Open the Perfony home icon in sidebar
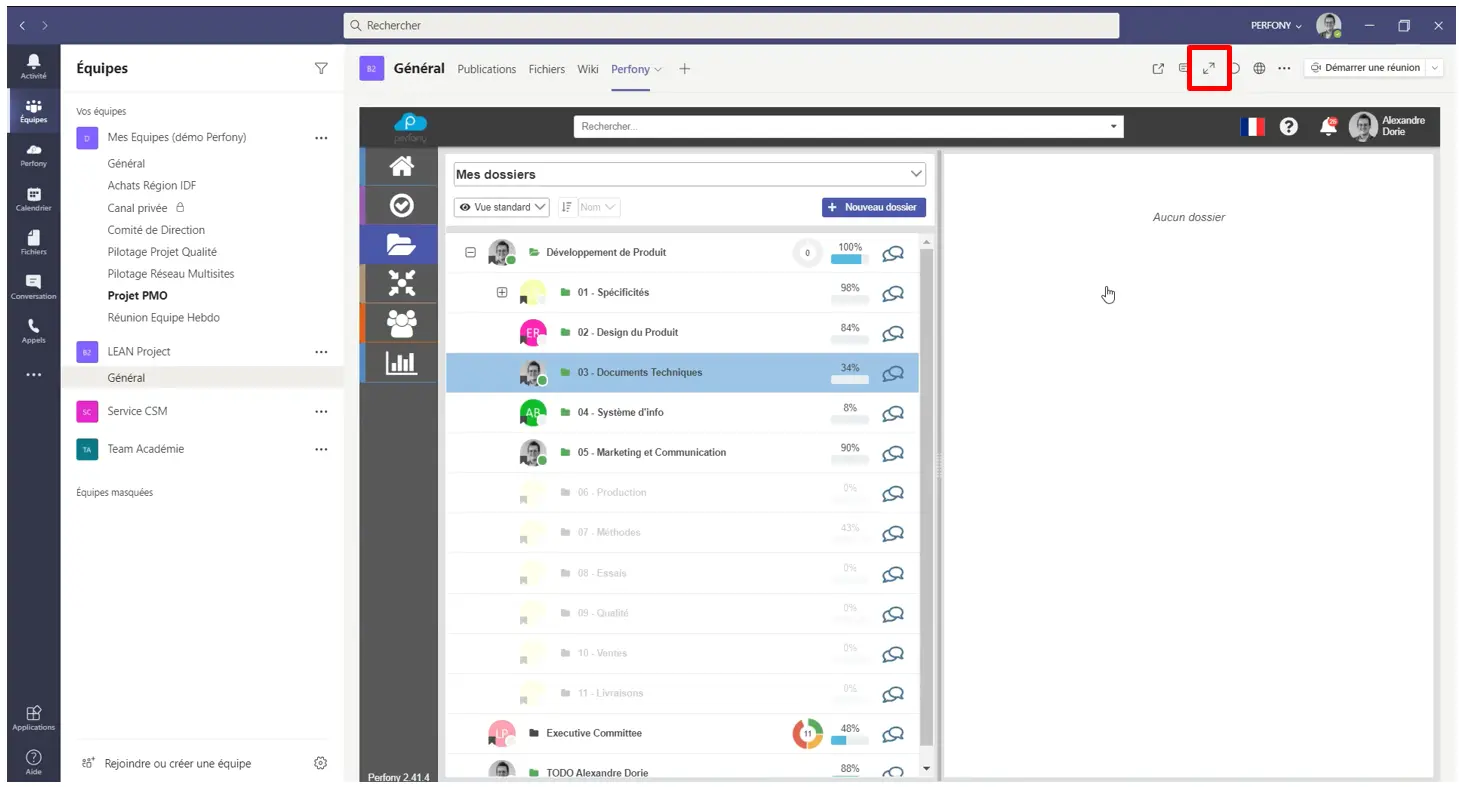Screen dimensions: 1459x787 (x=400, y=166)
